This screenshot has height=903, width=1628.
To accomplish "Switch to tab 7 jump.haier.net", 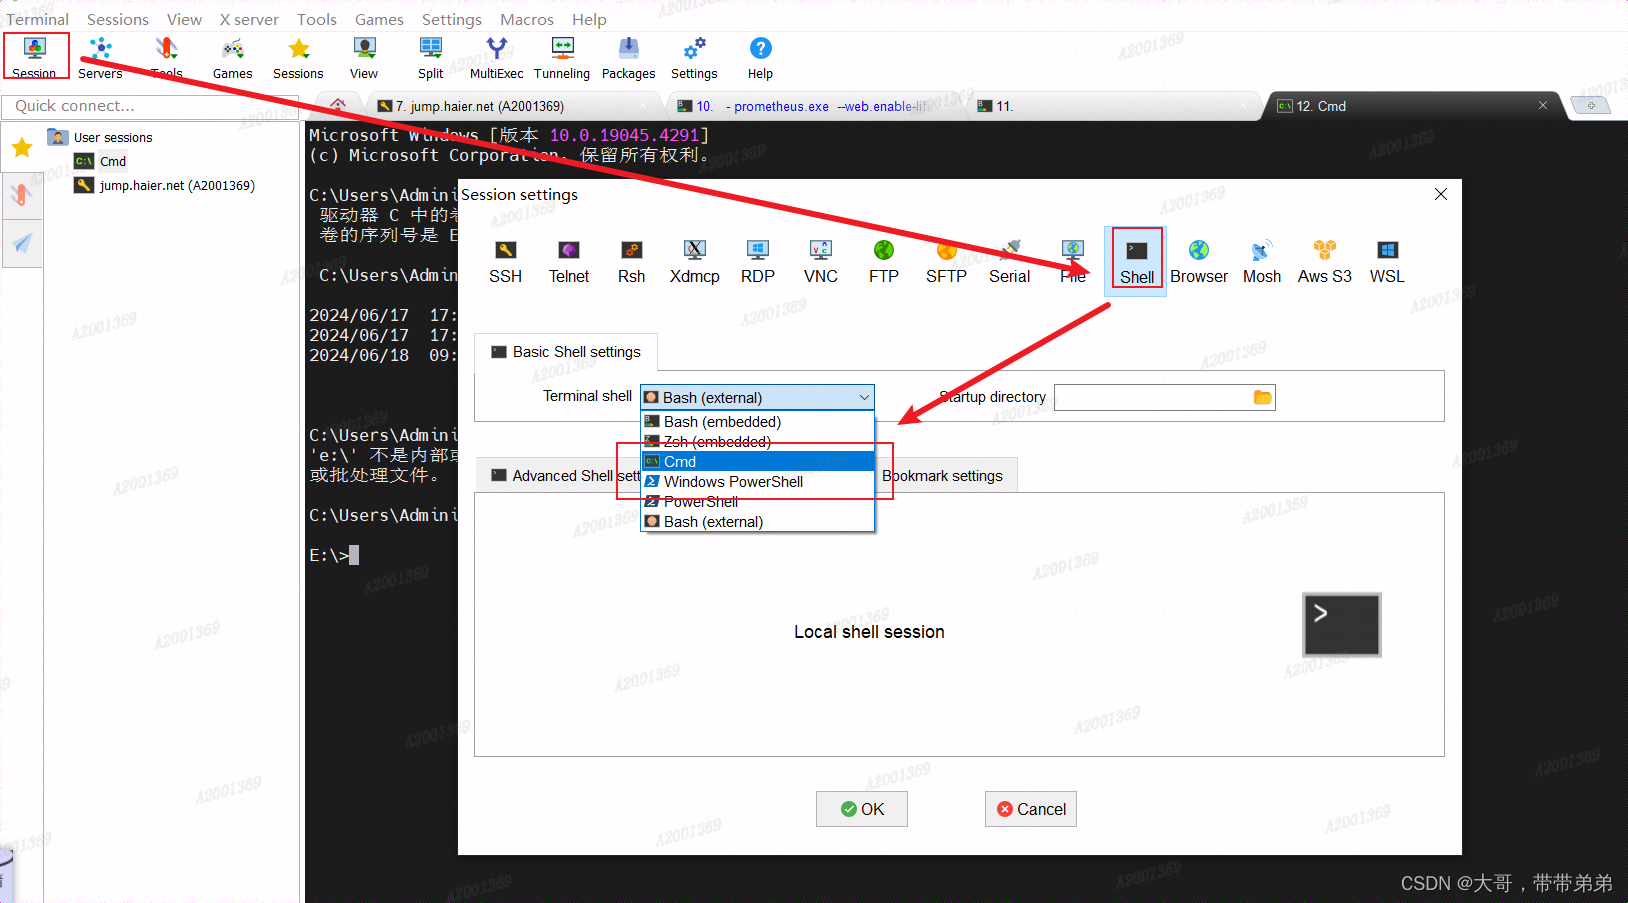I will (510, 106).
